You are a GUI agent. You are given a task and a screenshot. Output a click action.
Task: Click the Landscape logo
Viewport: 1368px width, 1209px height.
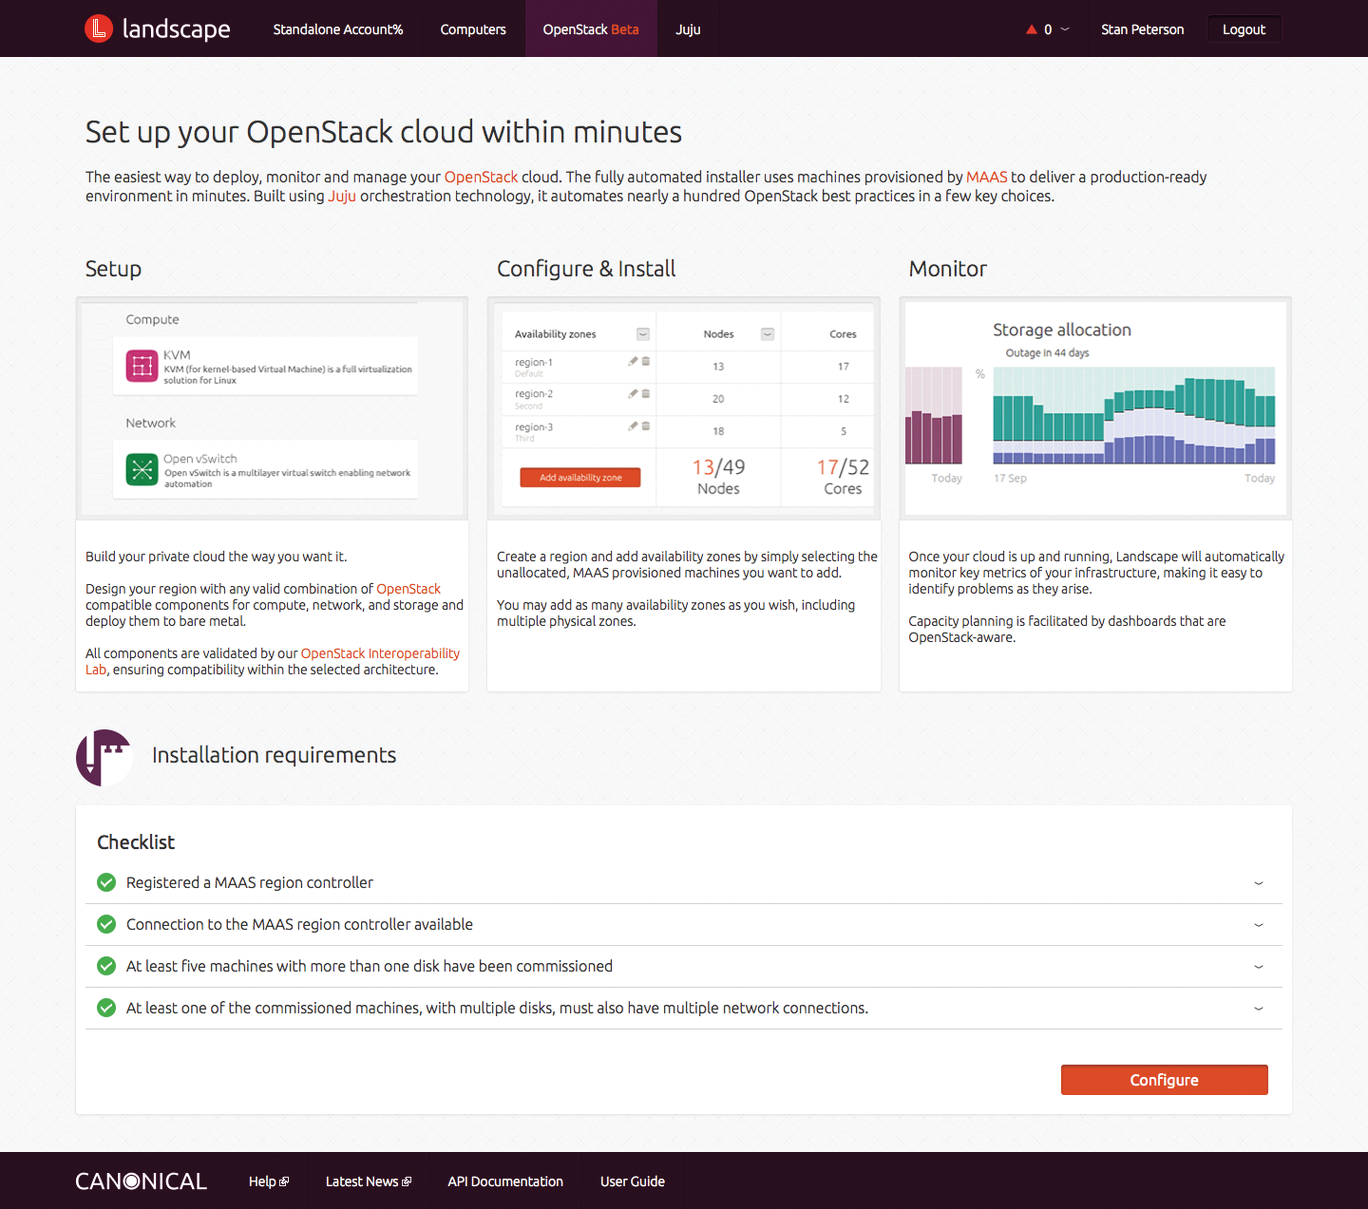(156, 28)
